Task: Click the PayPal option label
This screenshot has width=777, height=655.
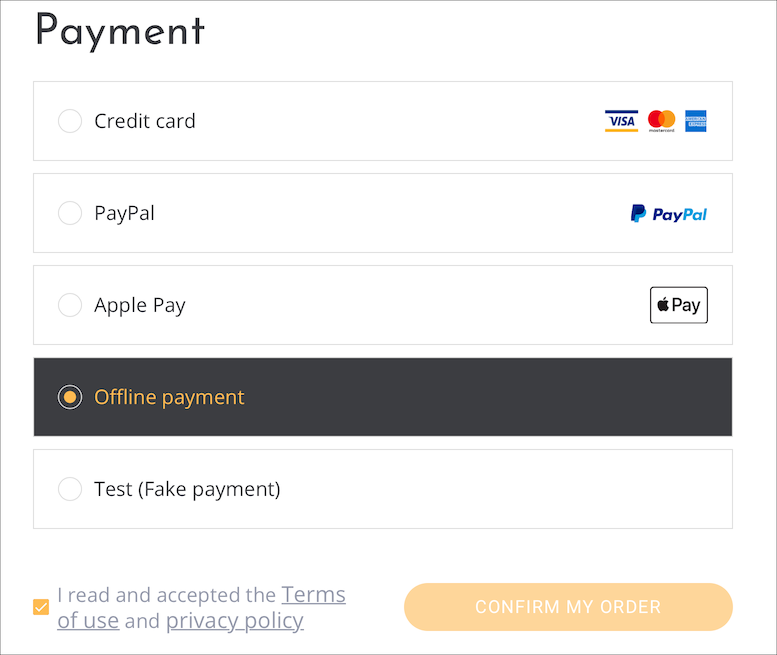Action: (x=124, y=213)
